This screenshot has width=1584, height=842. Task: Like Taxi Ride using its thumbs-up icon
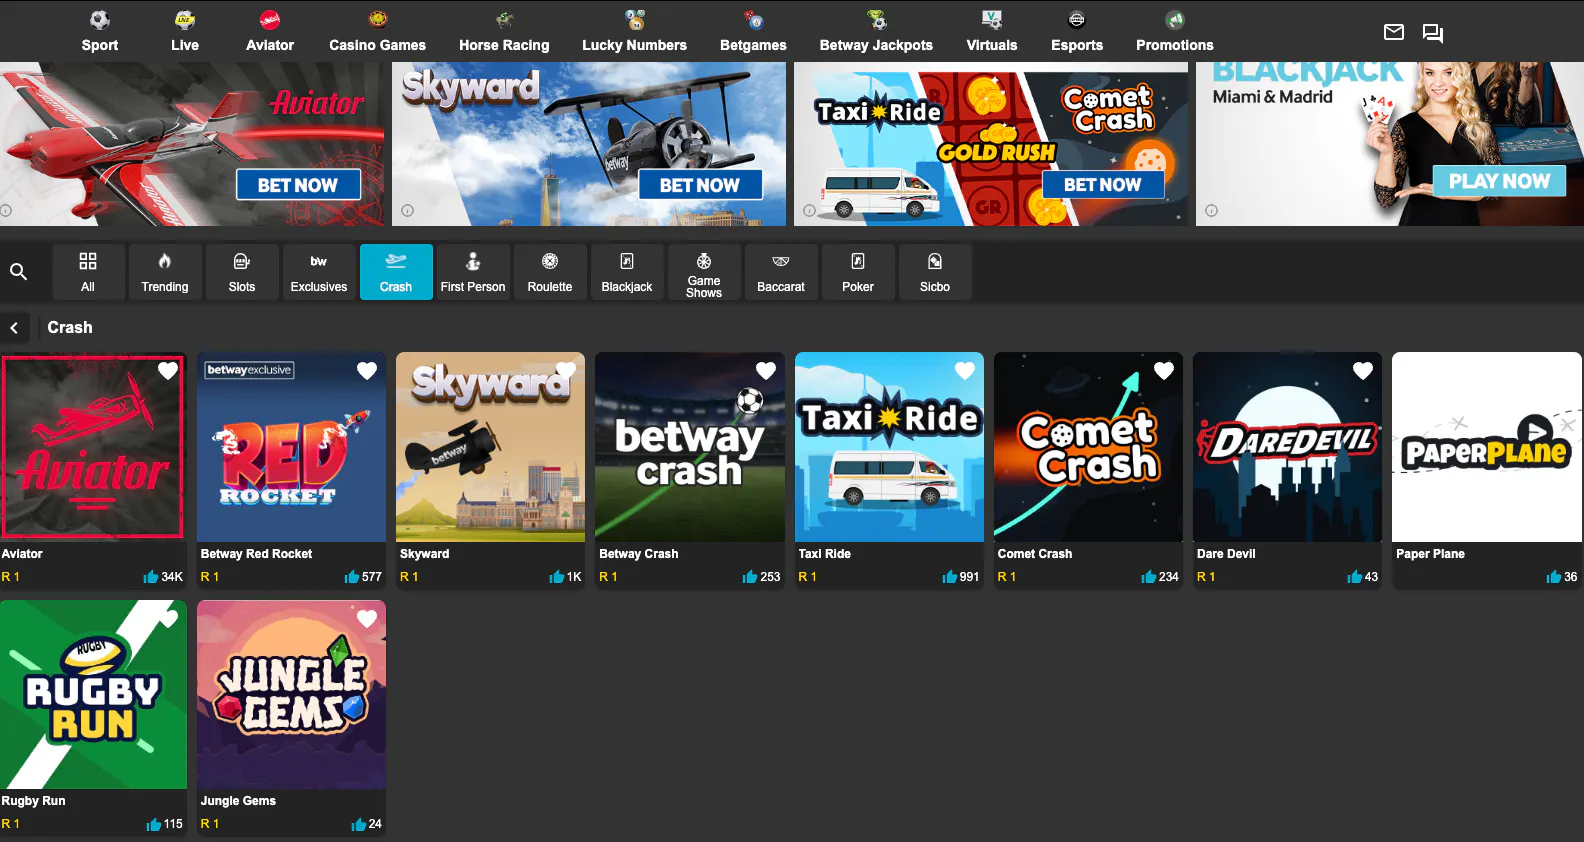click(950, 577)
